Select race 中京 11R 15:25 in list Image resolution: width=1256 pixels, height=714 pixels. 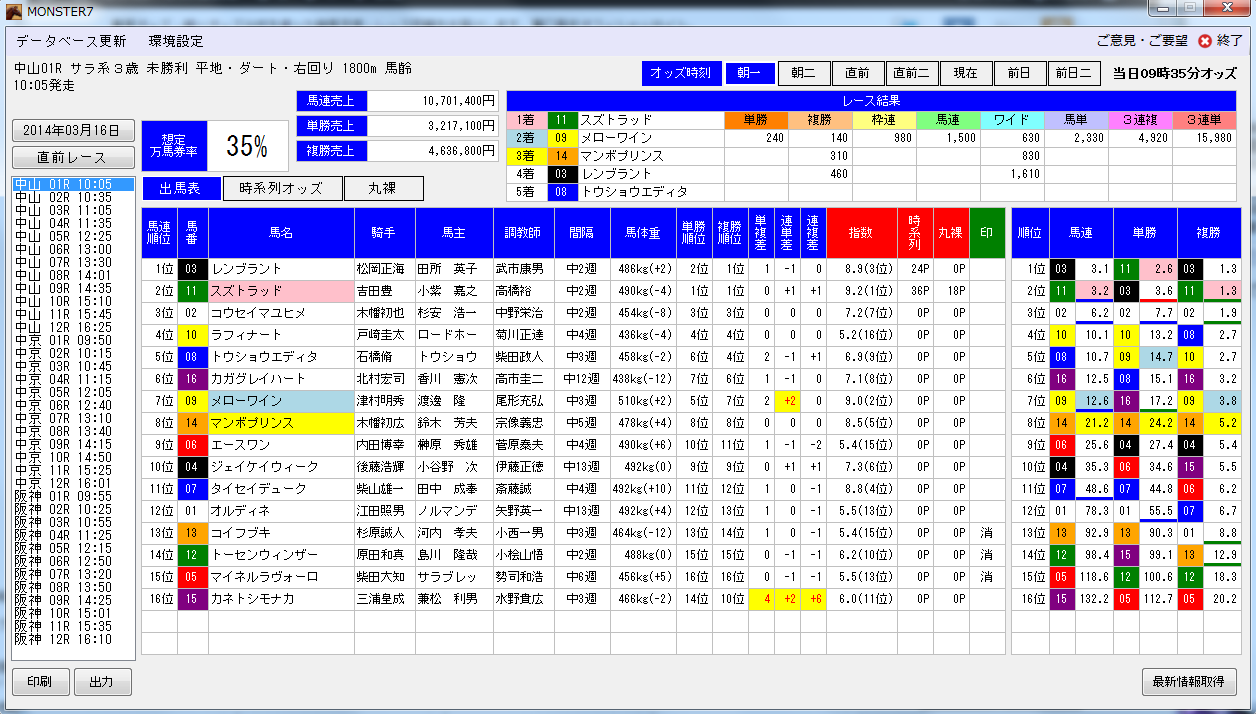point(73,470)
